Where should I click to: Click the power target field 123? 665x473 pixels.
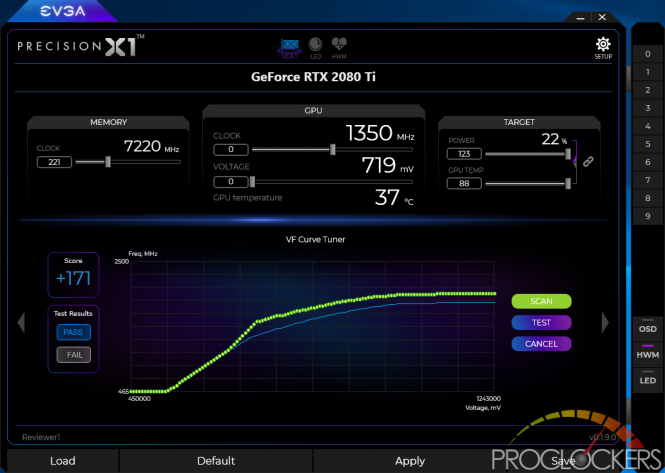coord(464,154)
